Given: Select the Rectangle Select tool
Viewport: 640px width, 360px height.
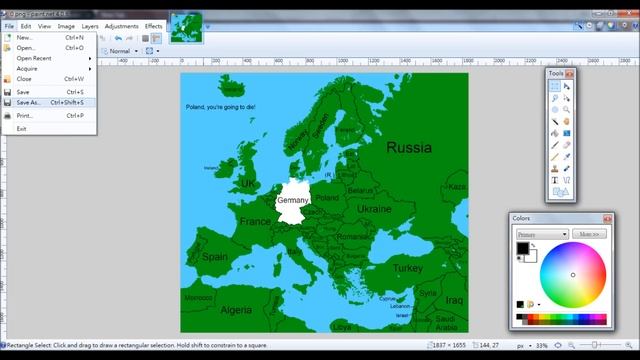Looking at the screenshot, I should 555,86.
